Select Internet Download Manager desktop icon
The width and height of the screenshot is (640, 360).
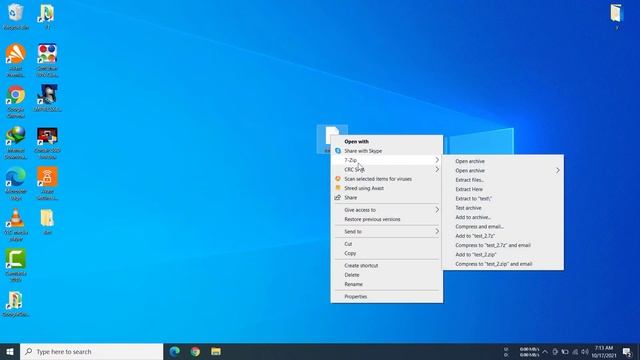point(16,142)
